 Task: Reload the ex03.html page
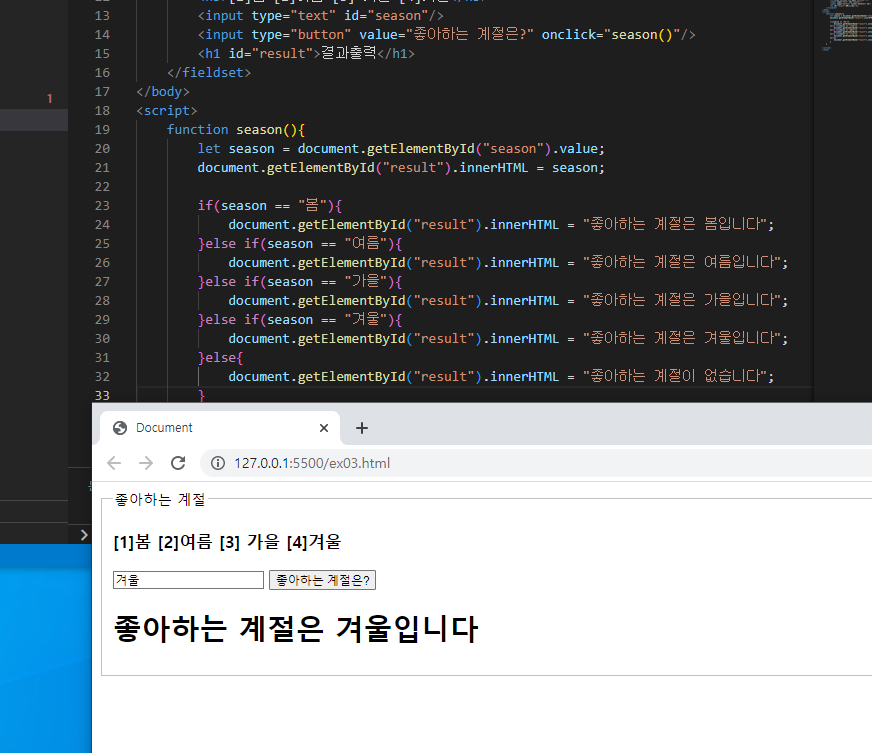178,463
